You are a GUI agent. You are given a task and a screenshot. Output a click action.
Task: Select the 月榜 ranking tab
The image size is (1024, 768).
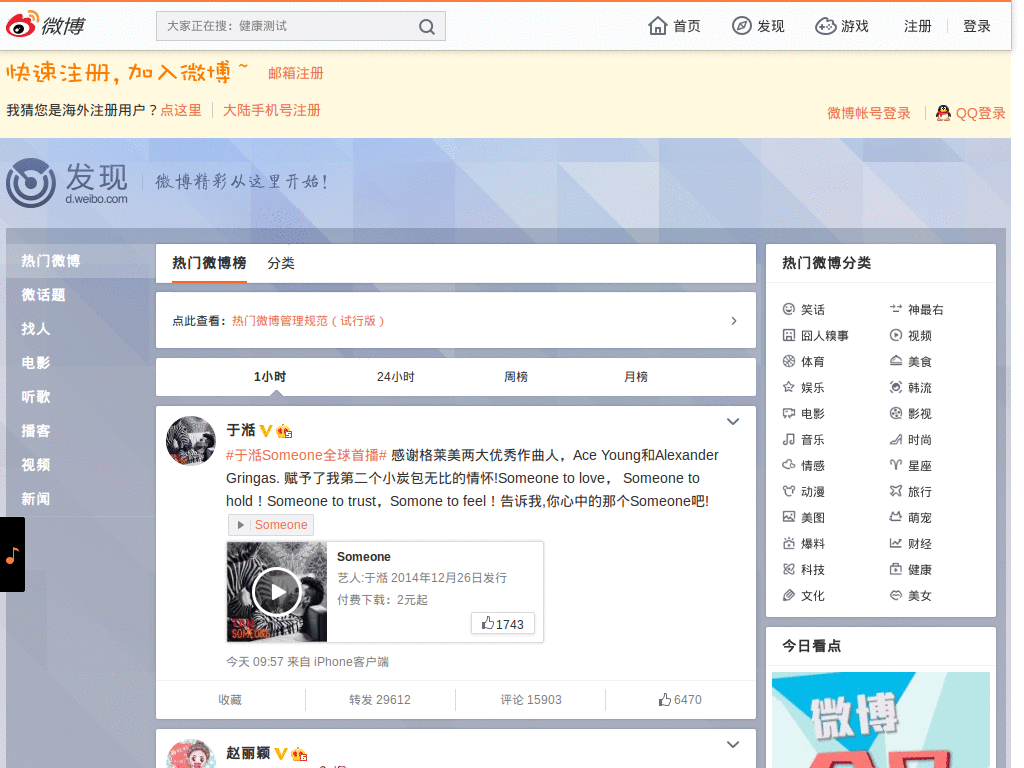coord(636,377)
